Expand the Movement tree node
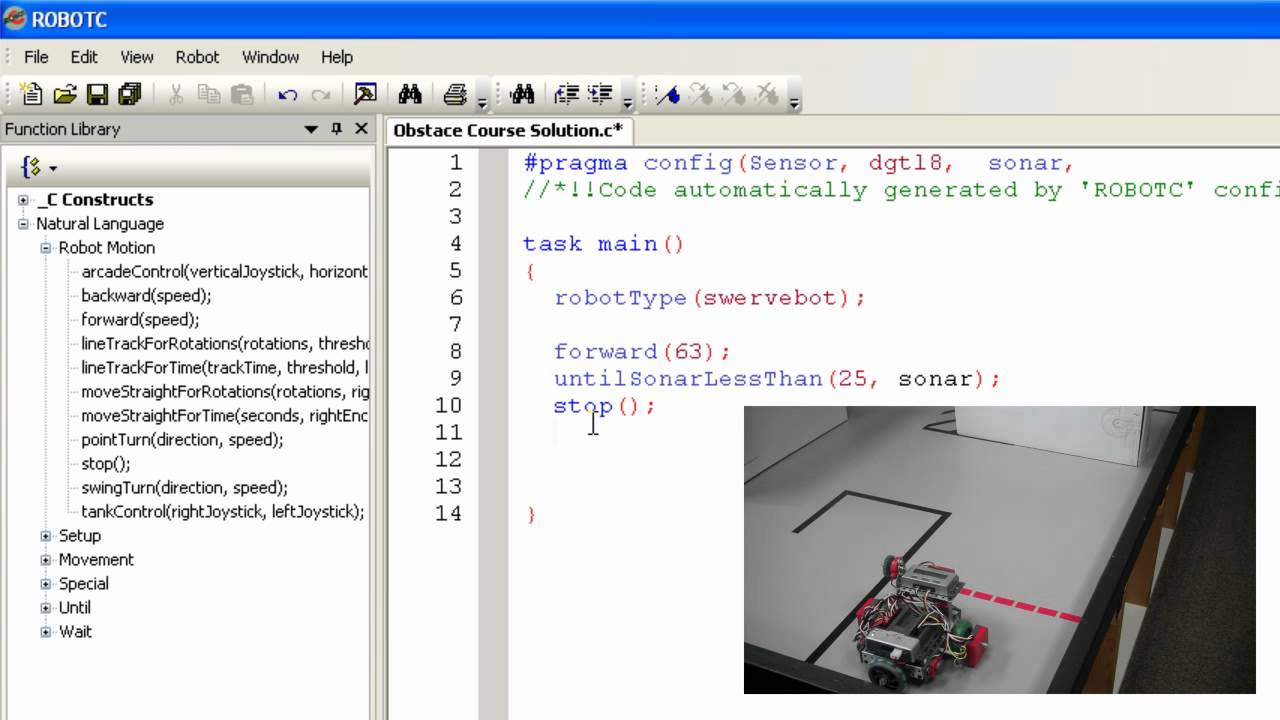 (x=46, y=560)
